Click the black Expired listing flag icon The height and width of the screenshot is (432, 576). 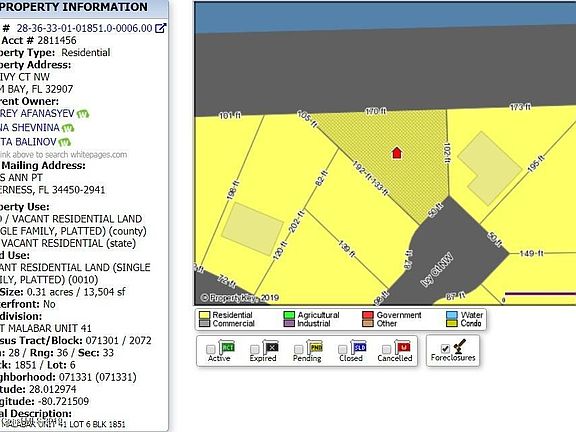tap(271, 347)
